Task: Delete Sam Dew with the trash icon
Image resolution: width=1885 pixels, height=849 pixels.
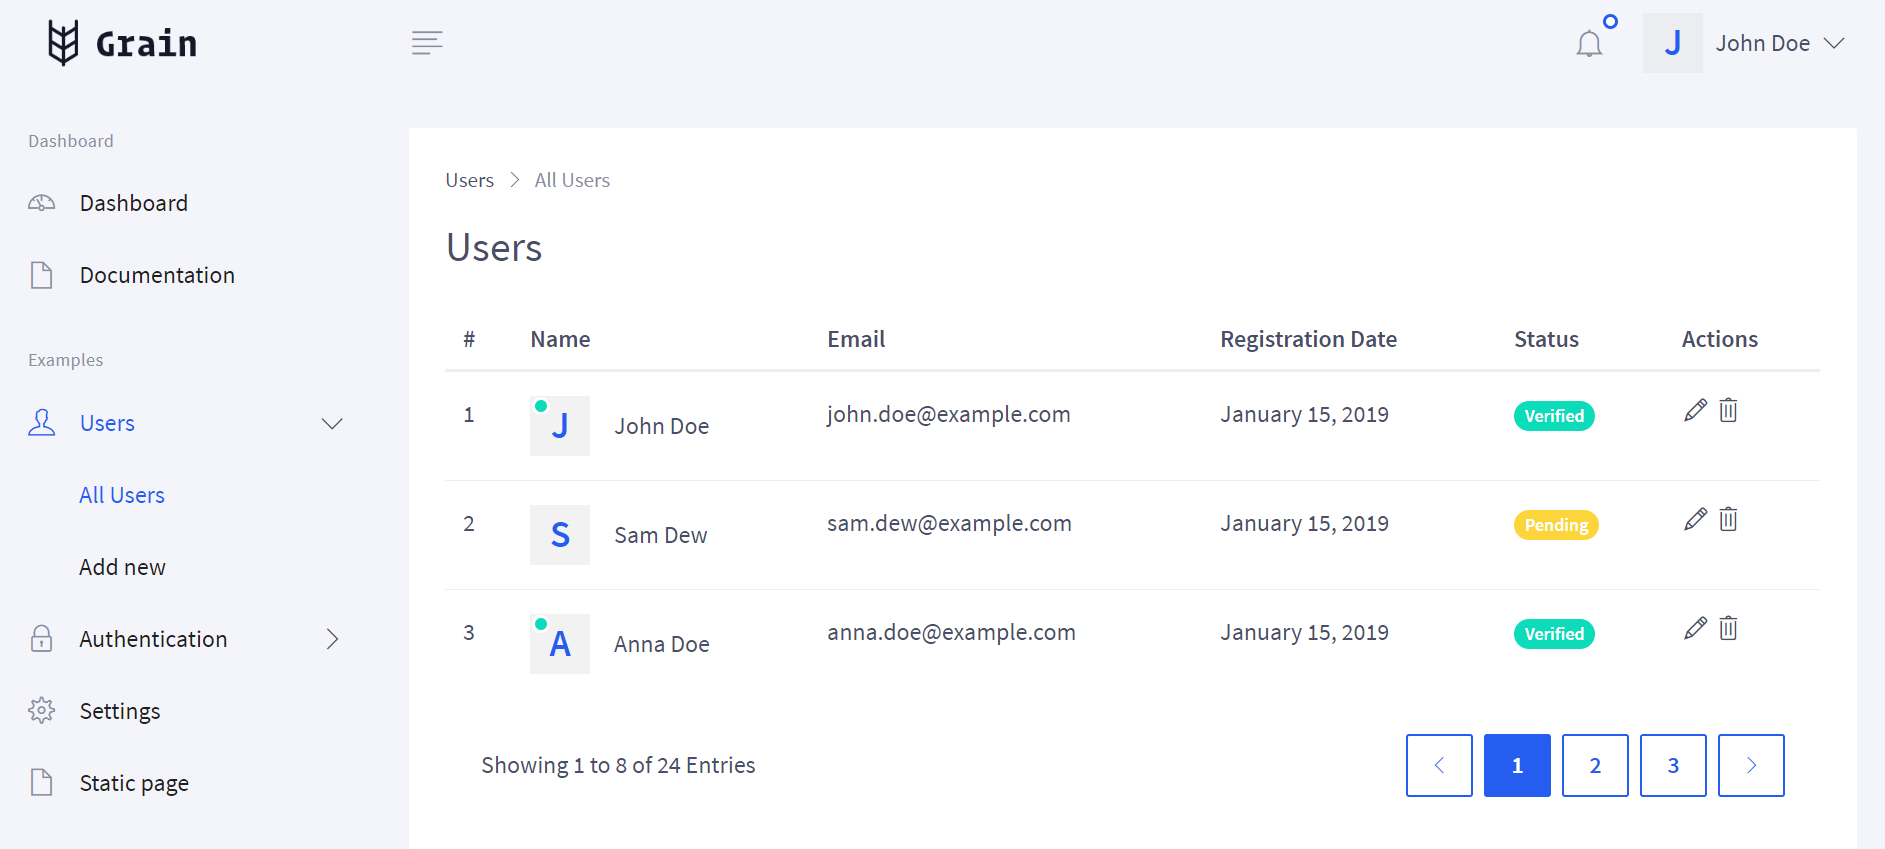Action: 1728,519
